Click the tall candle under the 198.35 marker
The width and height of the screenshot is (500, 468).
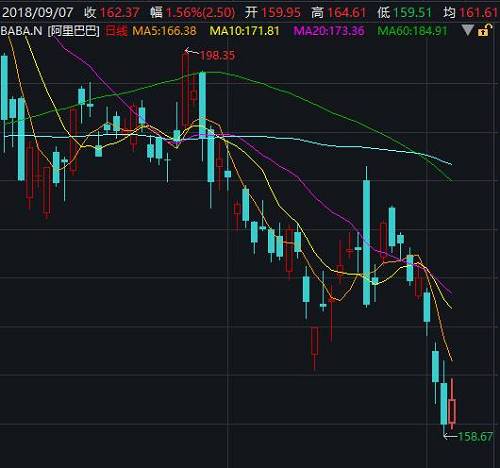point(185,90)
